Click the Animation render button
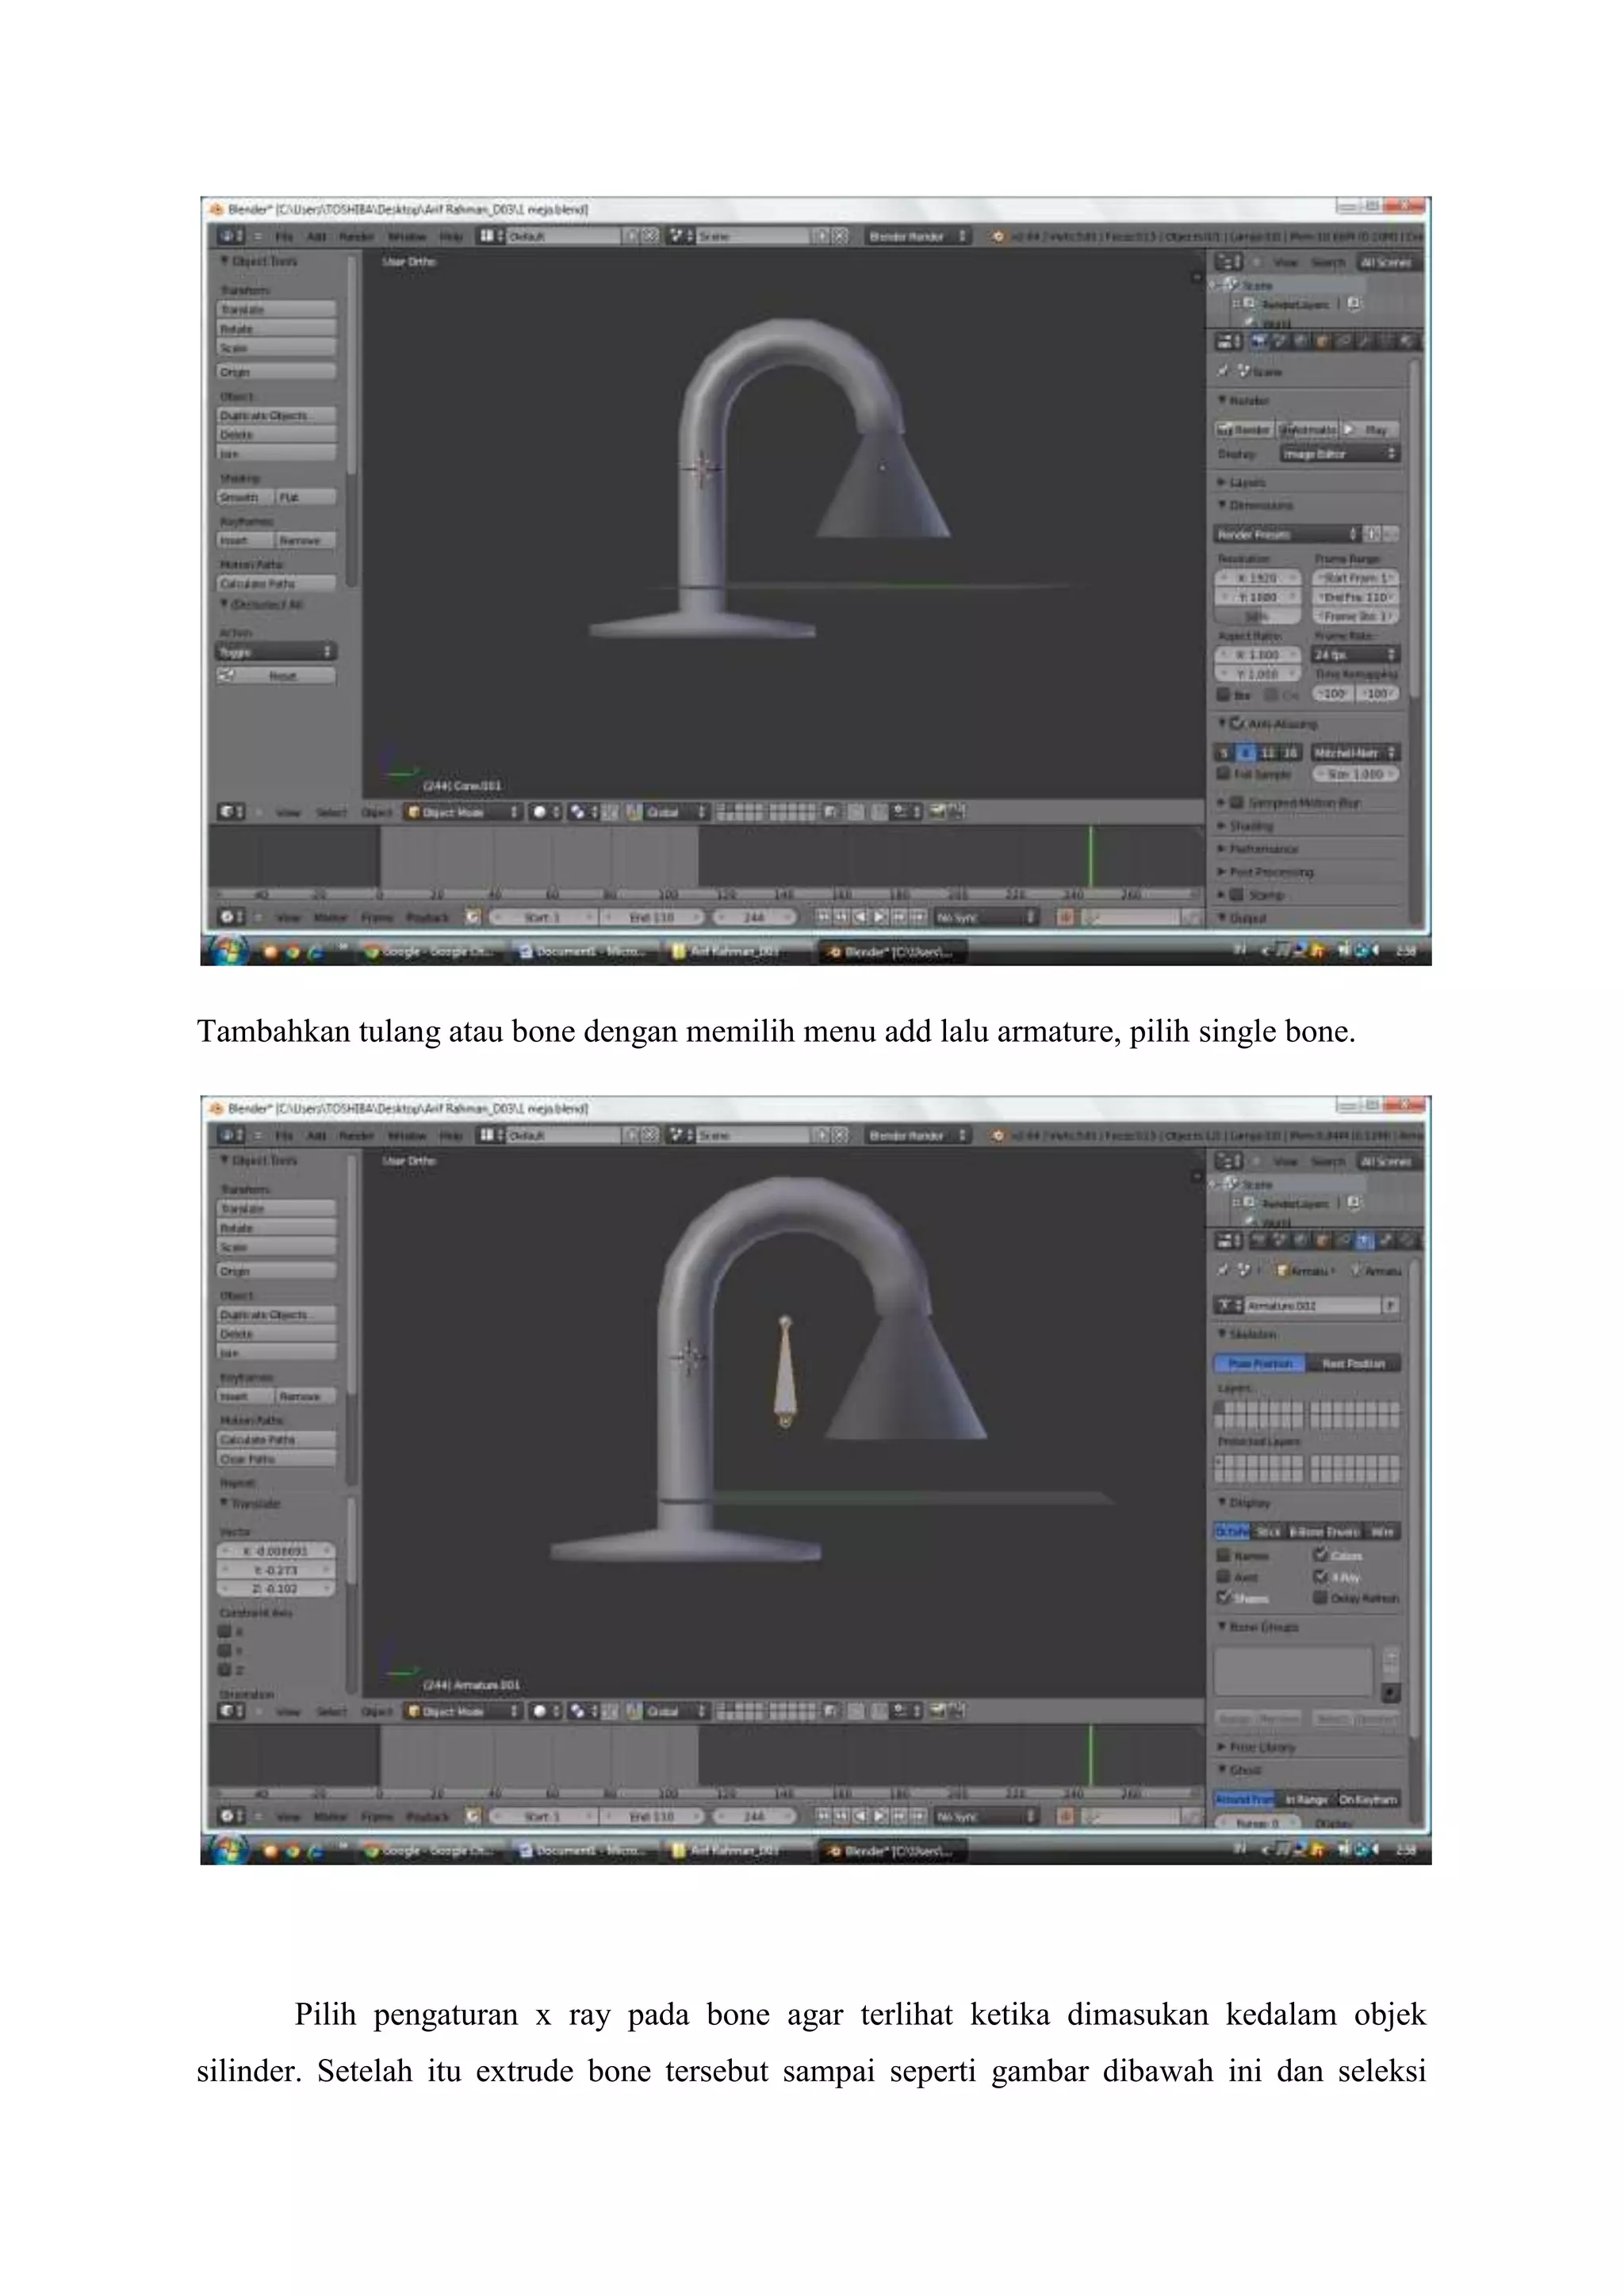 1308,429
